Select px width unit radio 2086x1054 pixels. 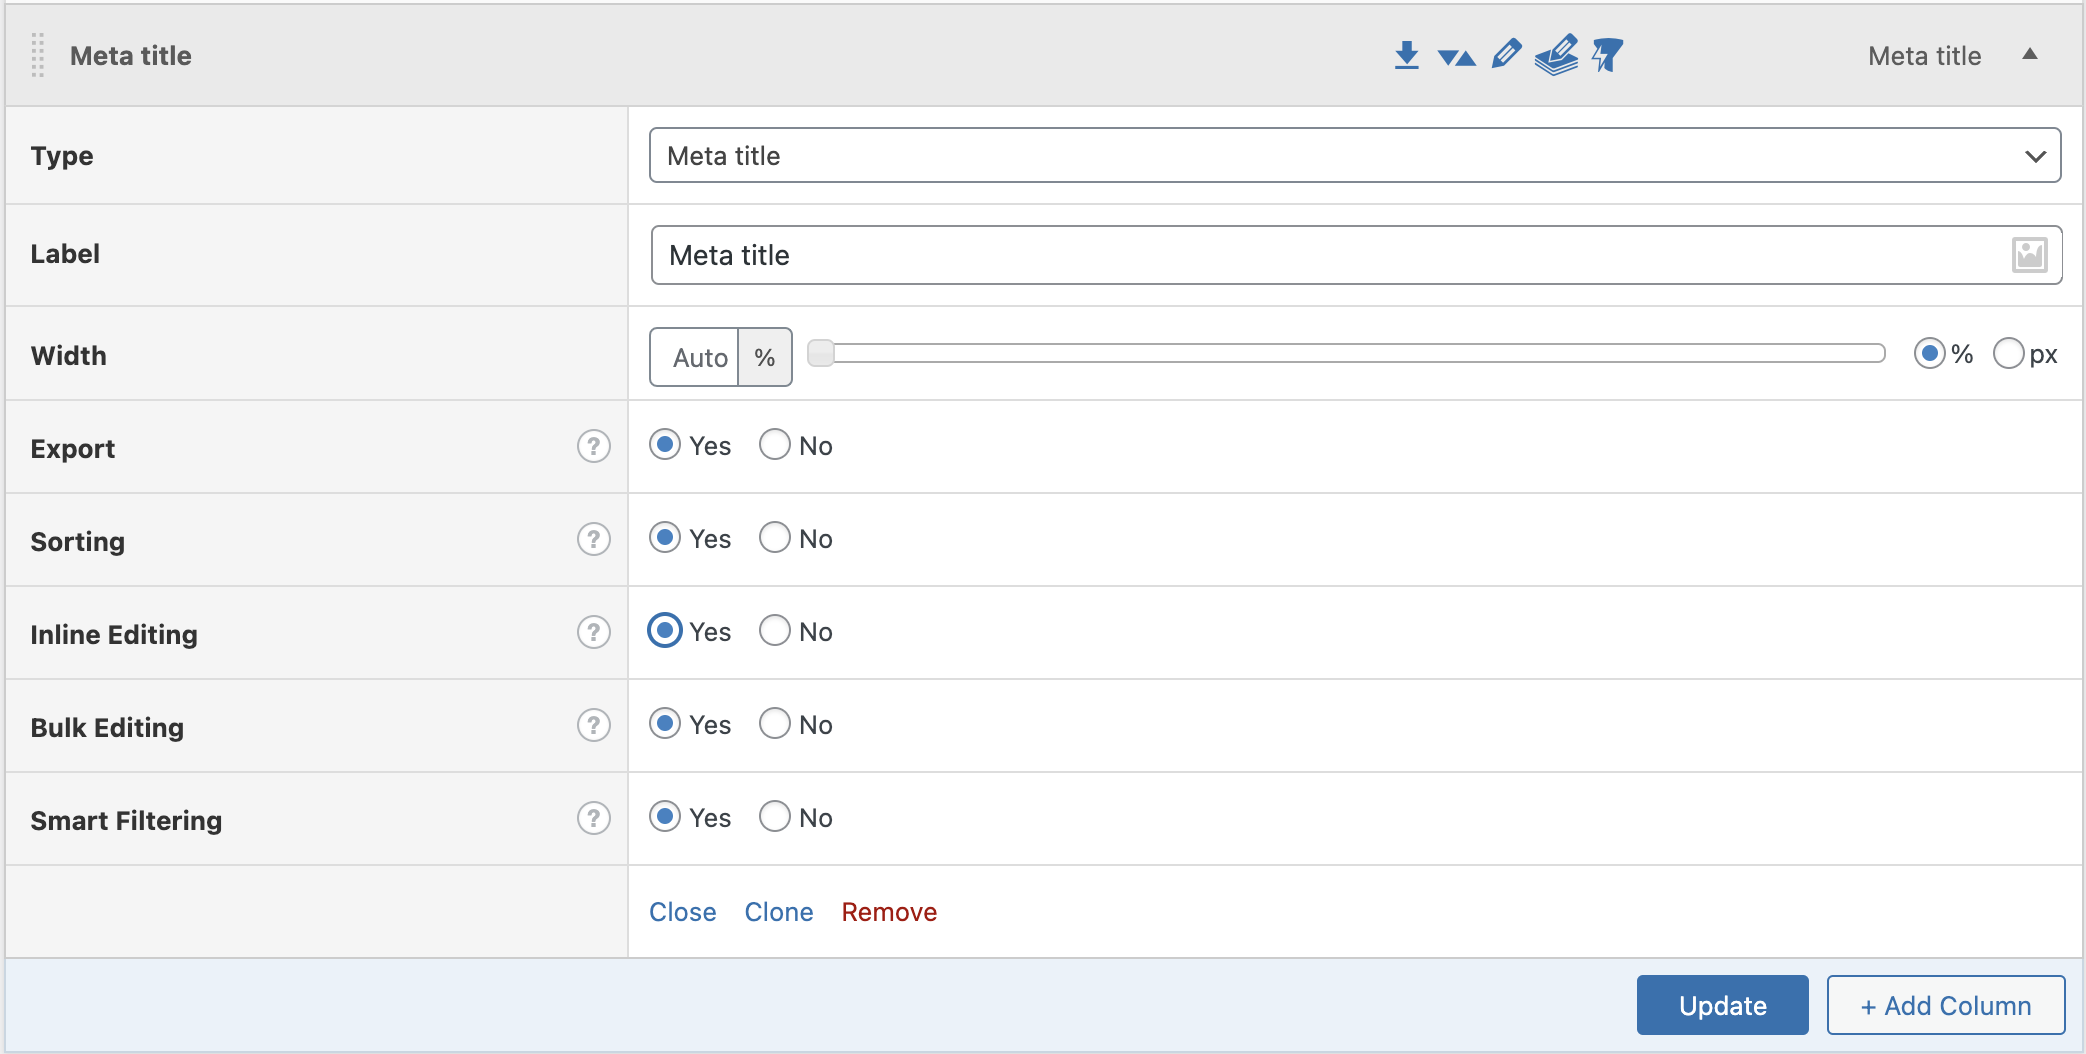2008,353
